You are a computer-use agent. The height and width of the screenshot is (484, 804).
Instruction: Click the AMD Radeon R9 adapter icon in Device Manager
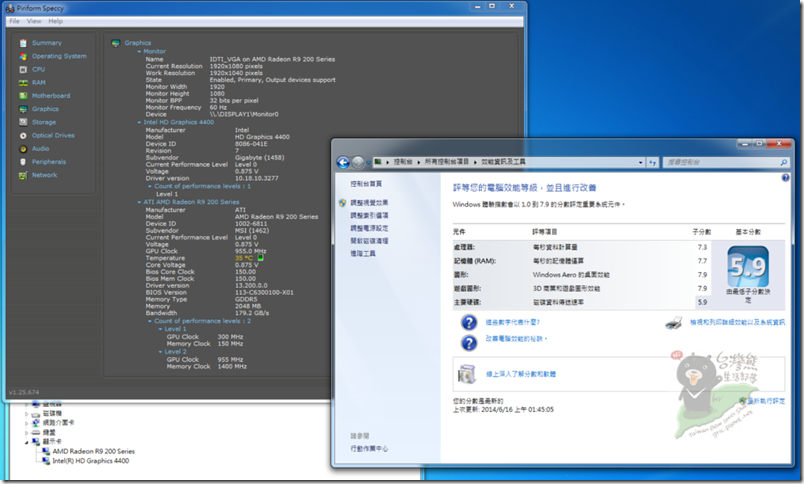point(46,451)
